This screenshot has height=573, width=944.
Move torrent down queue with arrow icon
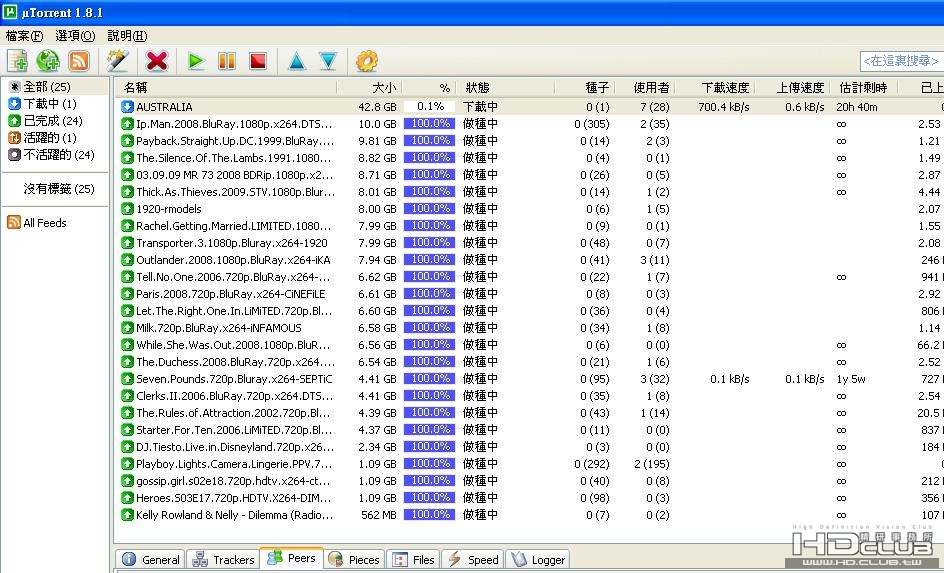[x=328, y=61]
